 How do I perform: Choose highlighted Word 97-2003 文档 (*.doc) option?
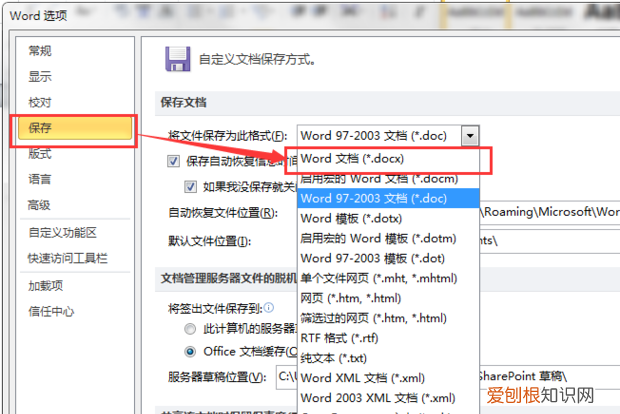click(388, 198)
